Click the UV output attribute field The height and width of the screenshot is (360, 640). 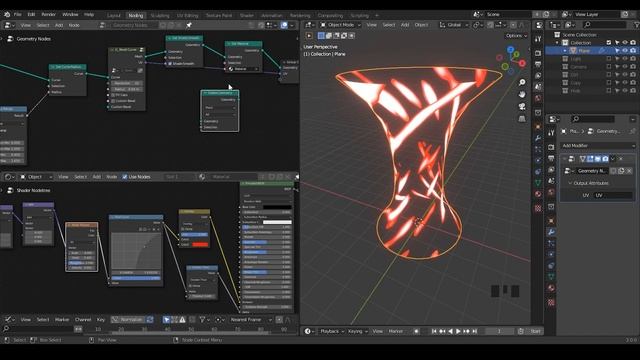click(613, 196)
